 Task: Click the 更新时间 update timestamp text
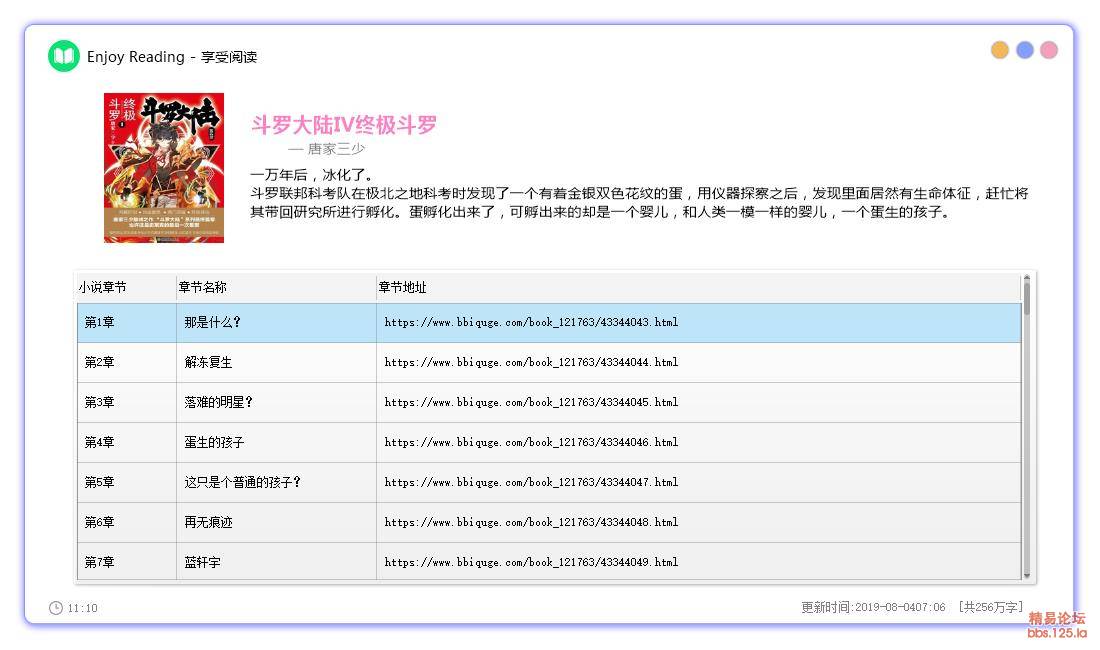pyautogui.click(x=873, y=607)
